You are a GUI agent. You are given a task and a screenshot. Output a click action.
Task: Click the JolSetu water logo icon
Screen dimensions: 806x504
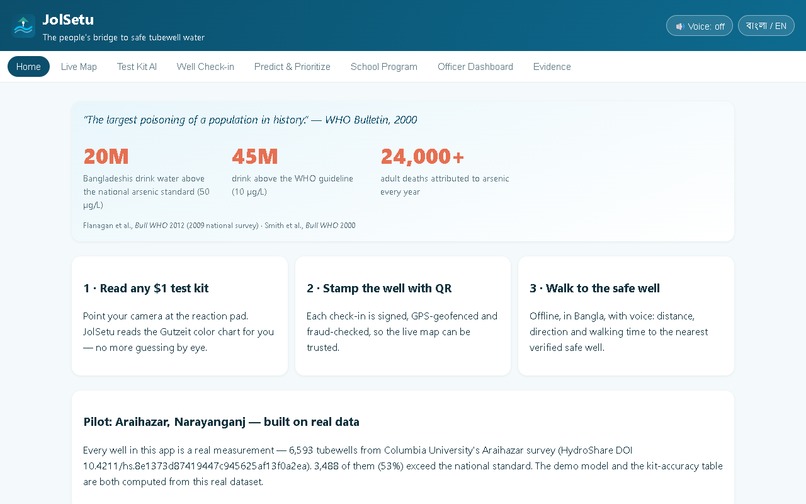point(24,26)
